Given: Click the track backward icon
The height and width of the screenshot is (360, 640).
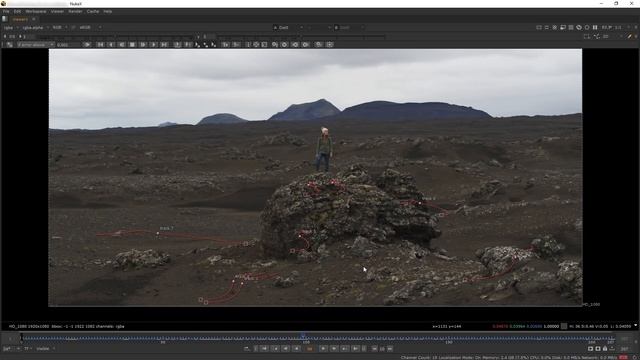Looking at the screenshot, I should (111, 44).
